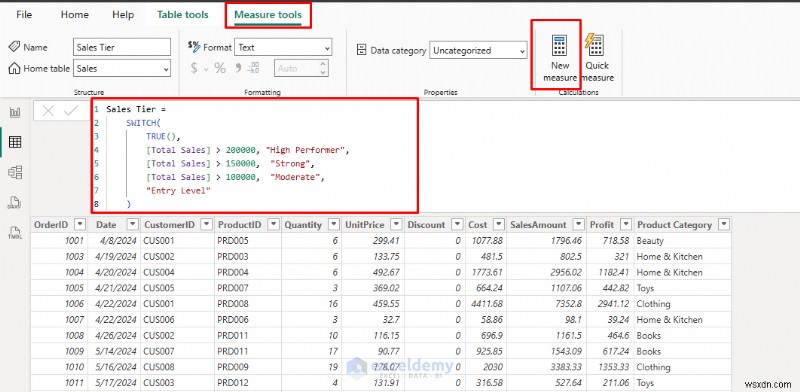Image resolution: width=800 pixels, height=392 pixels.
Task: Commit the formula with the checkmark icon
Action: point(71,111)
